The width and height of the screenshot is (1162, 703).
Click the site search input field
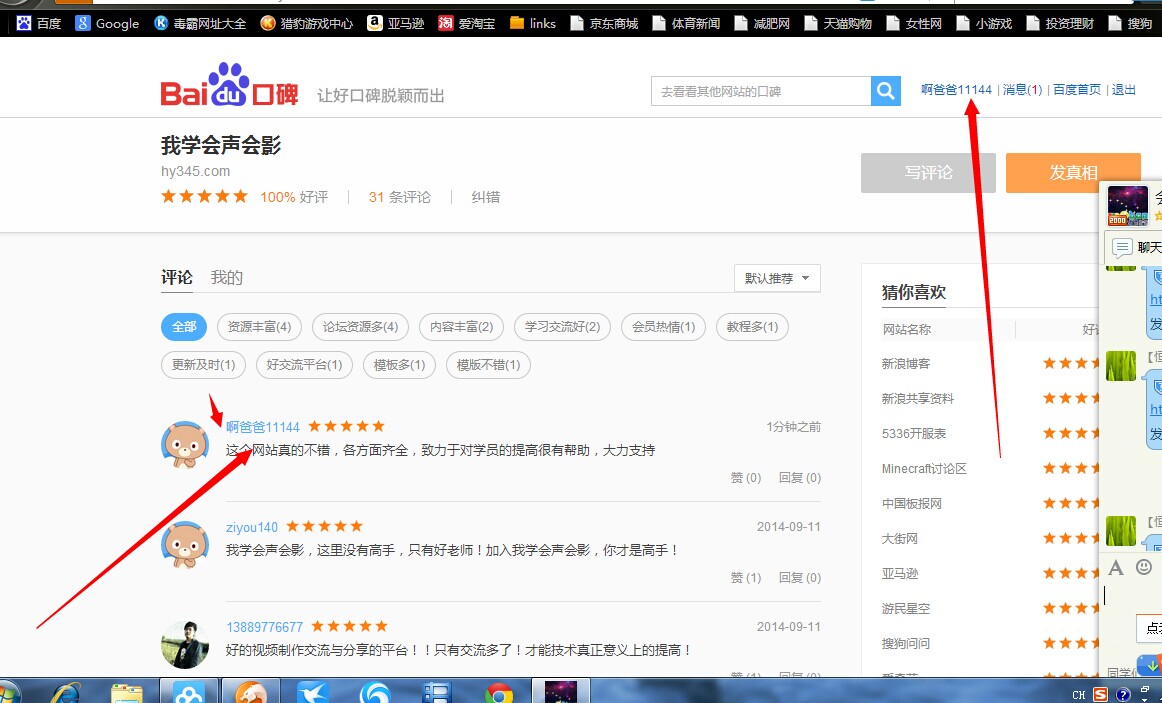coord(760,91)
